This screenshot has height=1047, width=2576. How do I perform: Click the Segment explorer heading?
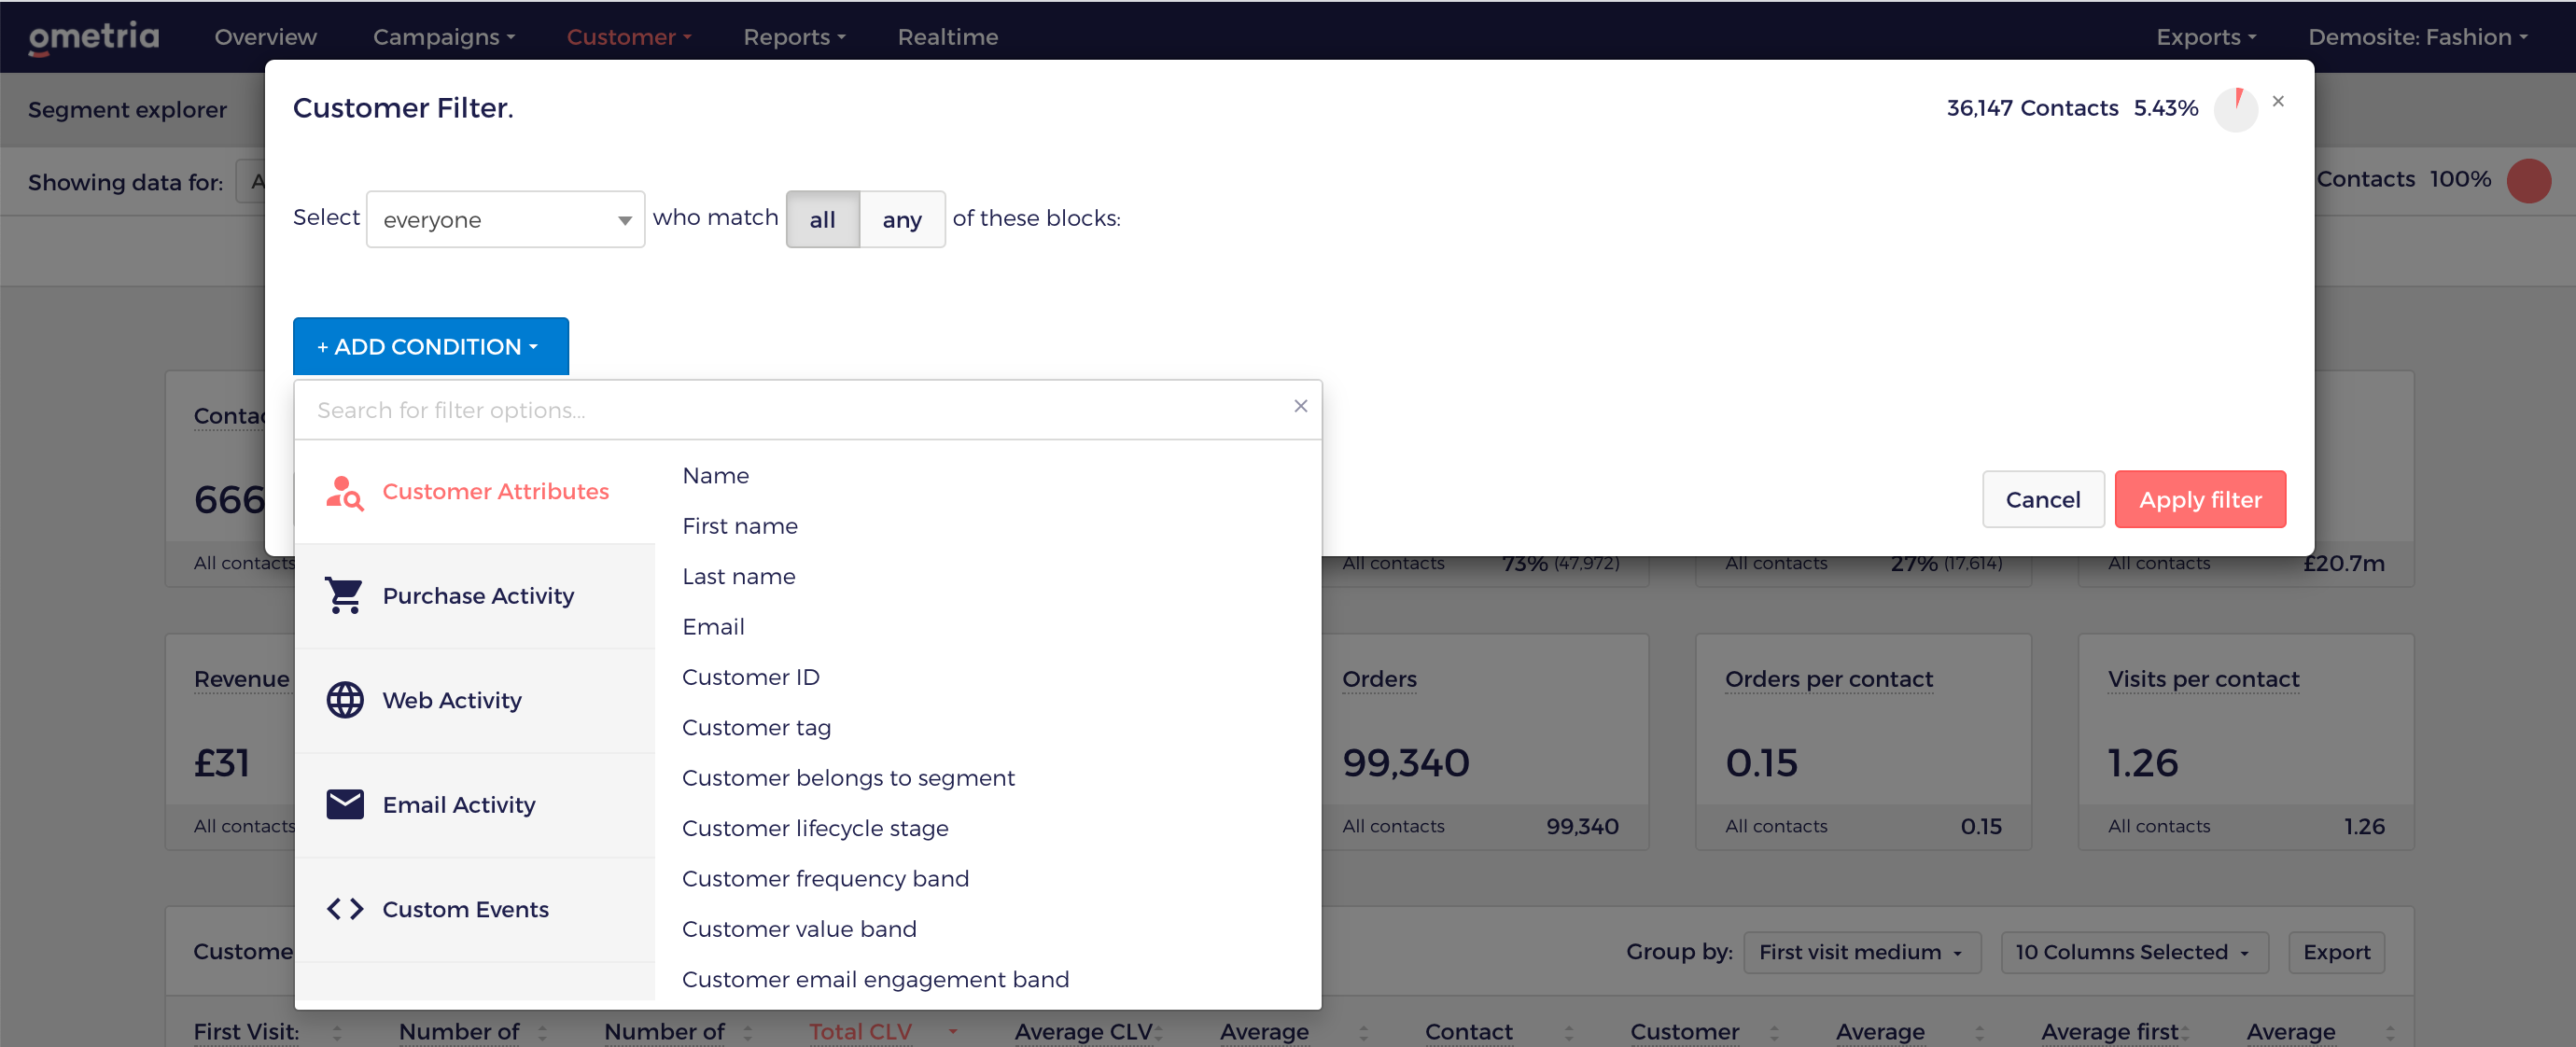[x=127, y=110]
